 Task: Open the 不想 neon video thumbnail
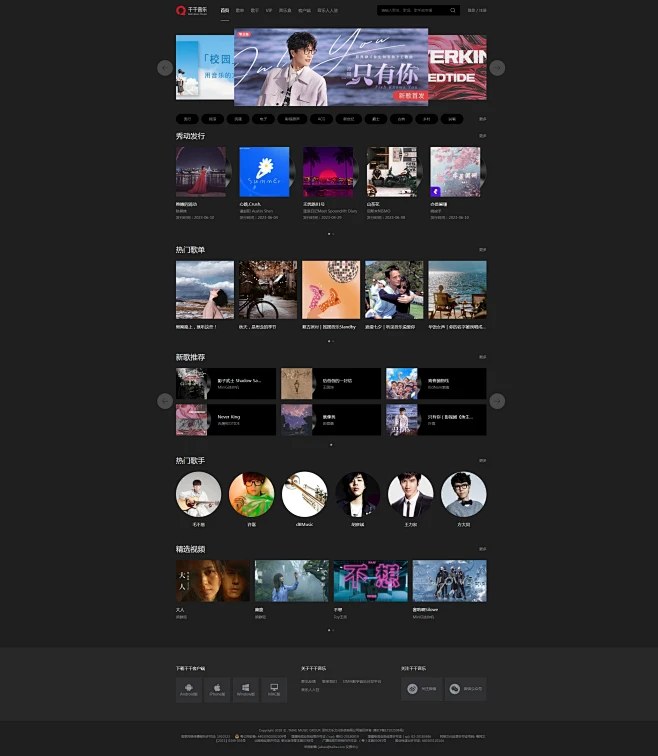coord(371,580)
